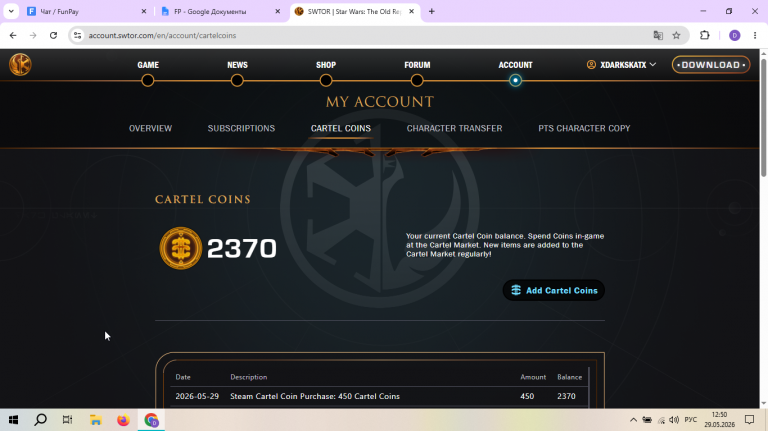Open the NEWS navigation menu
768x431 pixels.
(x=237, y=65)
